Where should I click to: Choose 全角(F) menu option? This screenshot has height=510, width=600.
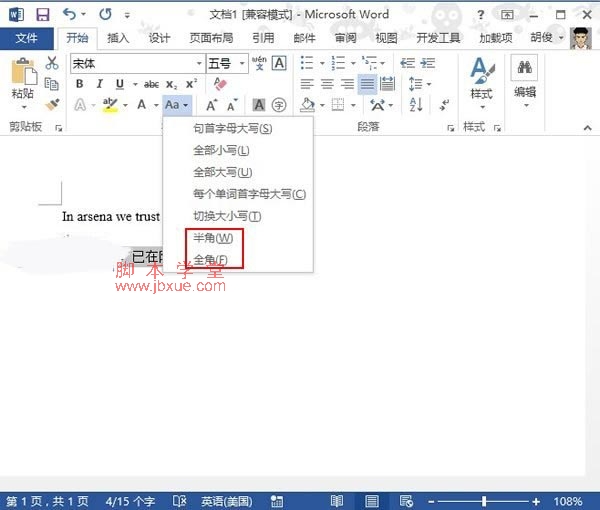pos(210,260)
